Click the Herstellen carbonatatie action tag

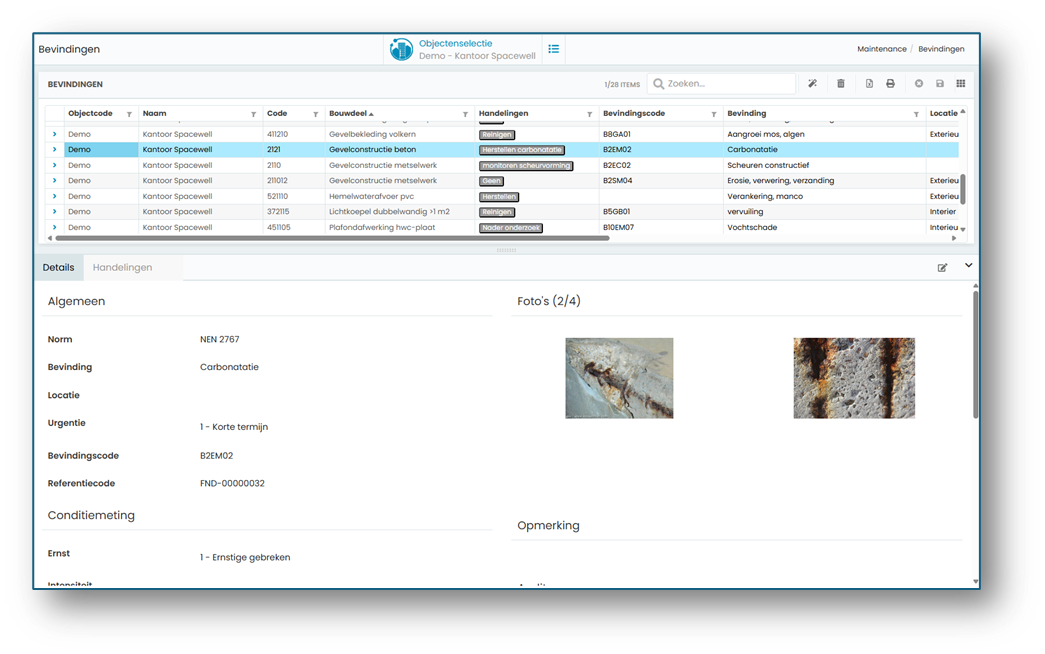click(x=522, y=150)
